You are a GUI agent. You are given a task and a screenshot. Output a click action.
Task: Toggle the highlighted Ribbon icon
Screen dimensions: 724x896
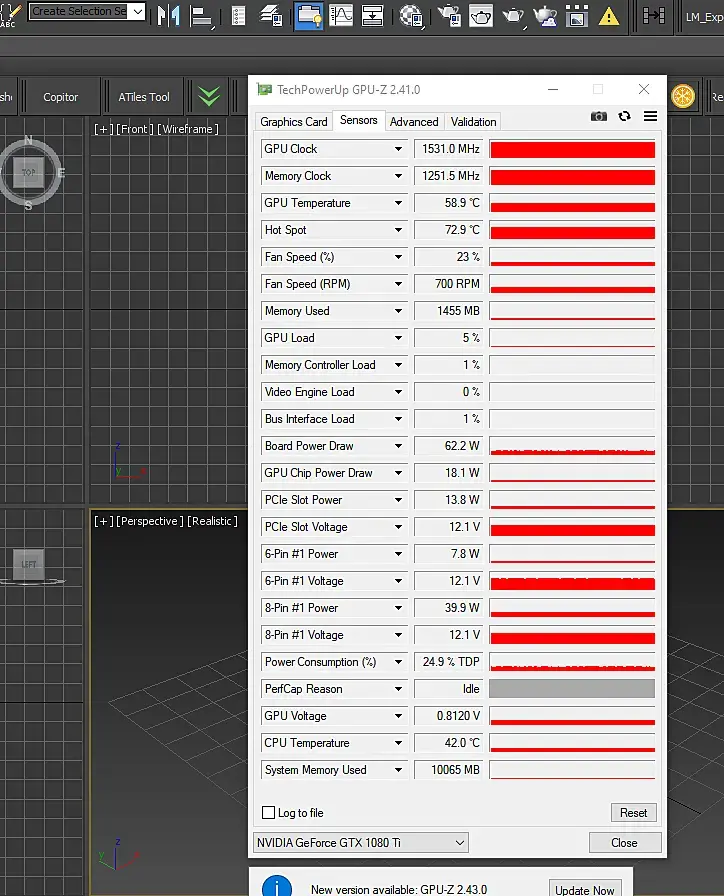[309, 15]
